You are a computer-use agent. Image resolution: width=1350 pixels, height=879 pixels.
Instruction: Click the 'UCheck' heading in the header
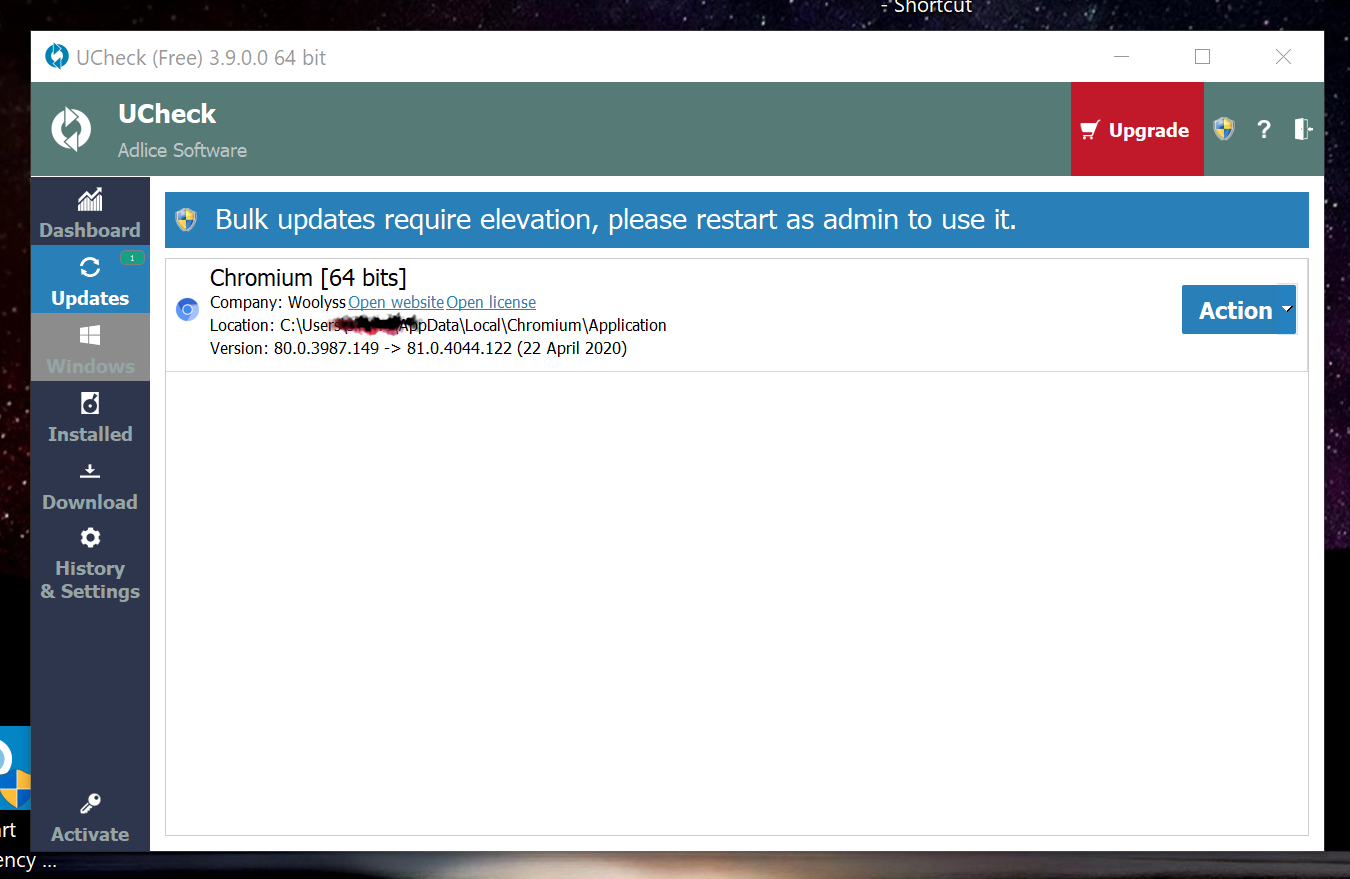(167, 114)
